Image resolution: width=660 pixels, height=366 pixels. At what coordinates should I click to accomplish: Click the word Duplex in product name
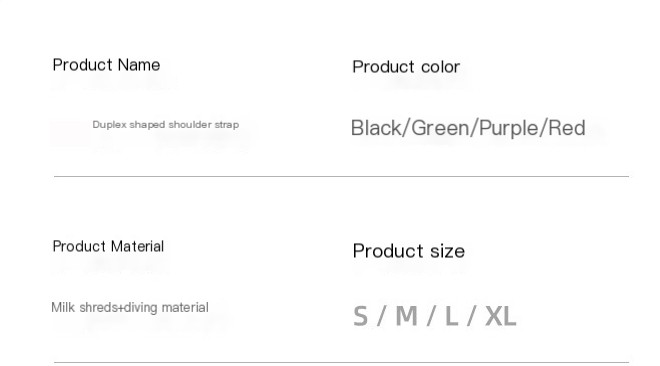[109, 125]
